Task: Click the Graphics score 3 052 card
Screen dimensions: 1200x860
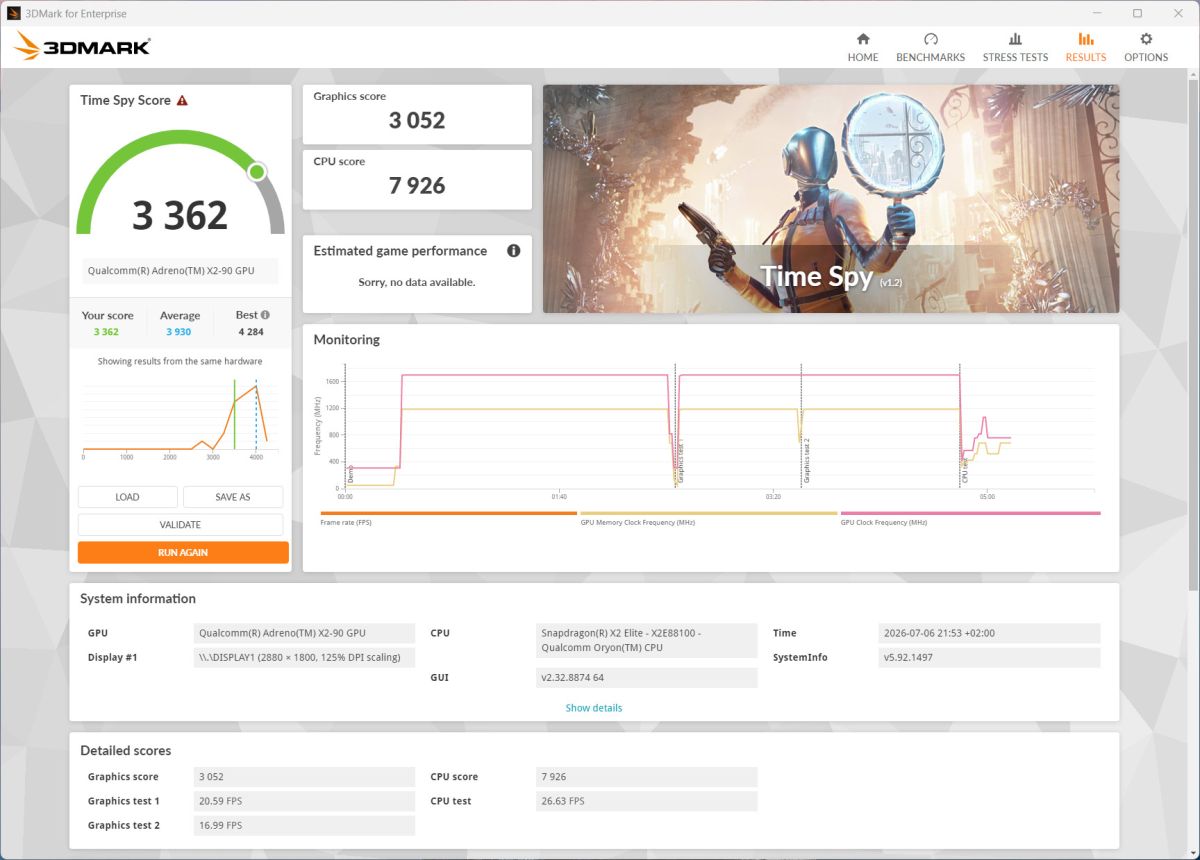Action: click(417, 114)
